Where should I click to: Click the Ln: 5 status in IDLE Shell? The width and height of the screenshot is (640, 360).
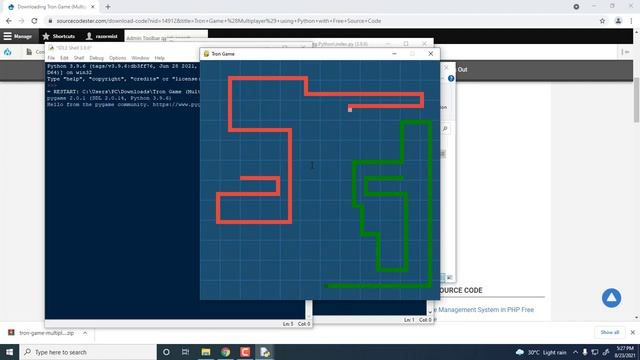(x=288, y=324)
